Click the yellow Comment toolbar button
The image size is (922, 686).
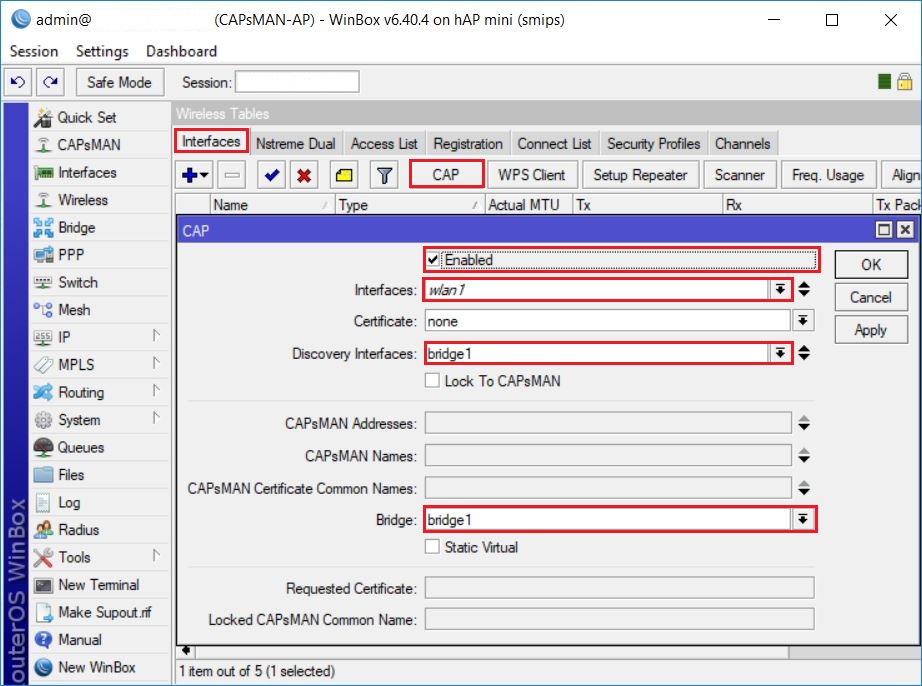click(x=344, y=175)
